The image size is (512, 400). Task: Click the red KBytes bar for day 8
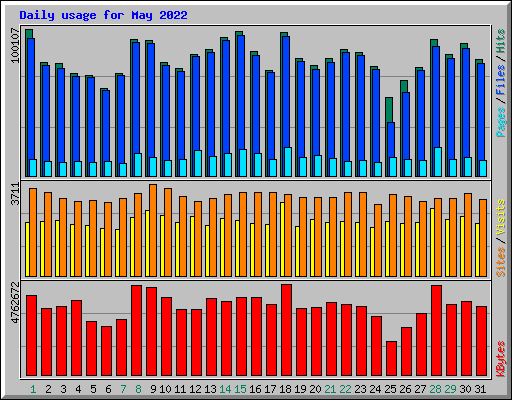(136, 330)
